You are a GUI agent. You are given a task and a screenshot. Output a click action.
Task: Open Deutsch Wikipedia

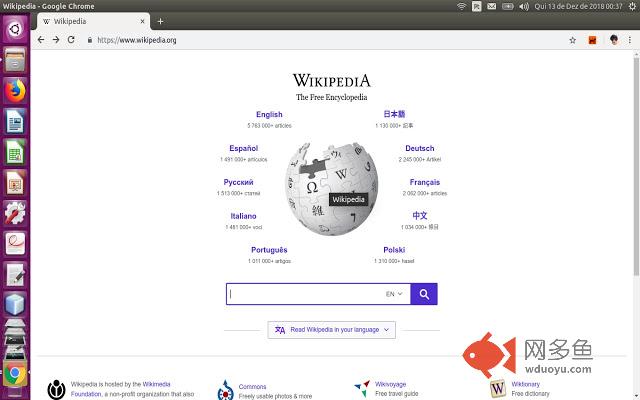coord(420,148)
